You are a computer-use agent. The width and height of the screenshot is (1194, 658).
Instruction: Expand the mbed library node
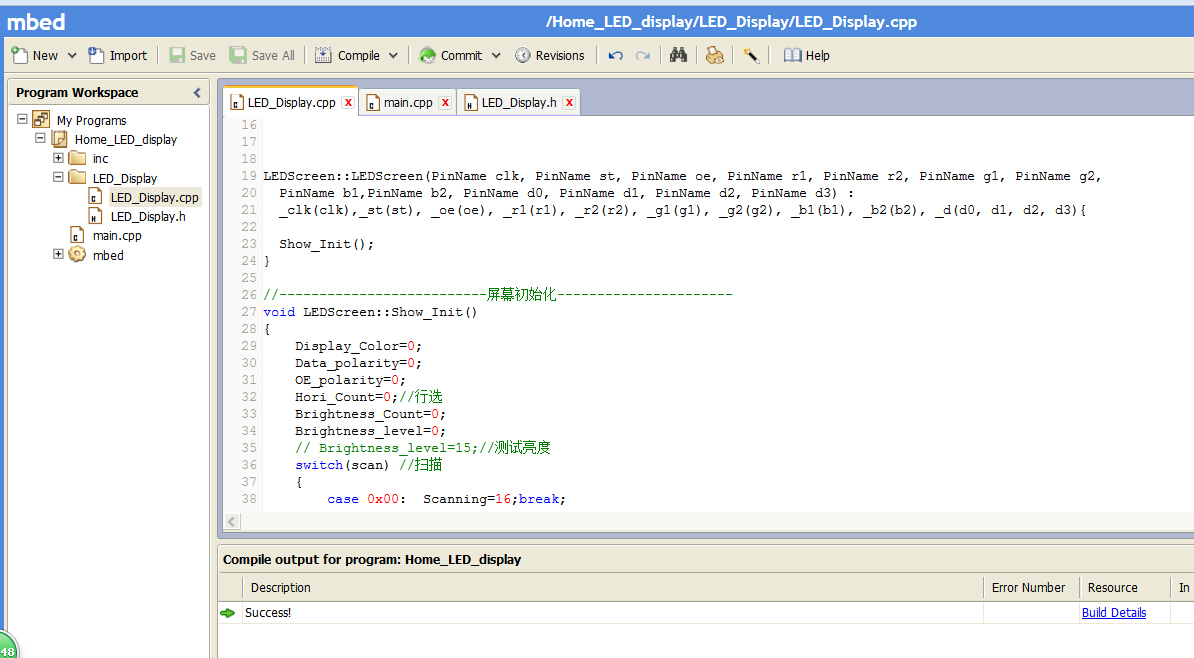coord(58,254)
